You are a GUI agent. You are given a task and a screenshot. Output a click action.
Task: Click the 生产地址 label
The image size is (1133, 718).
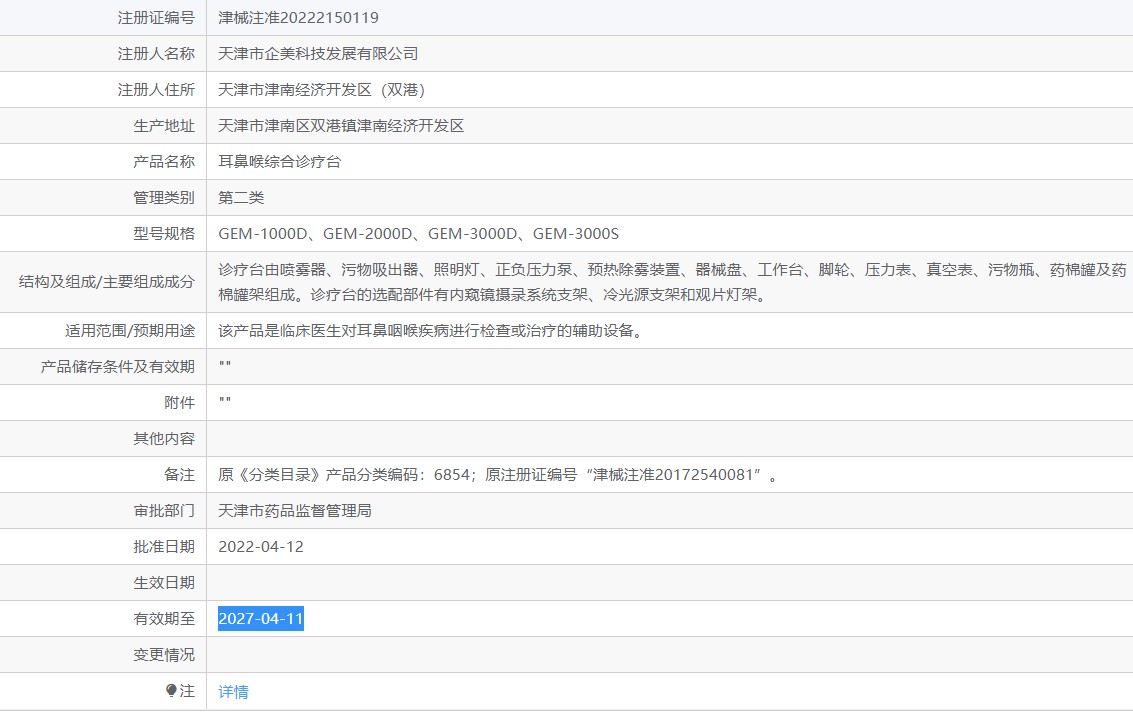[x=164, y=126]
